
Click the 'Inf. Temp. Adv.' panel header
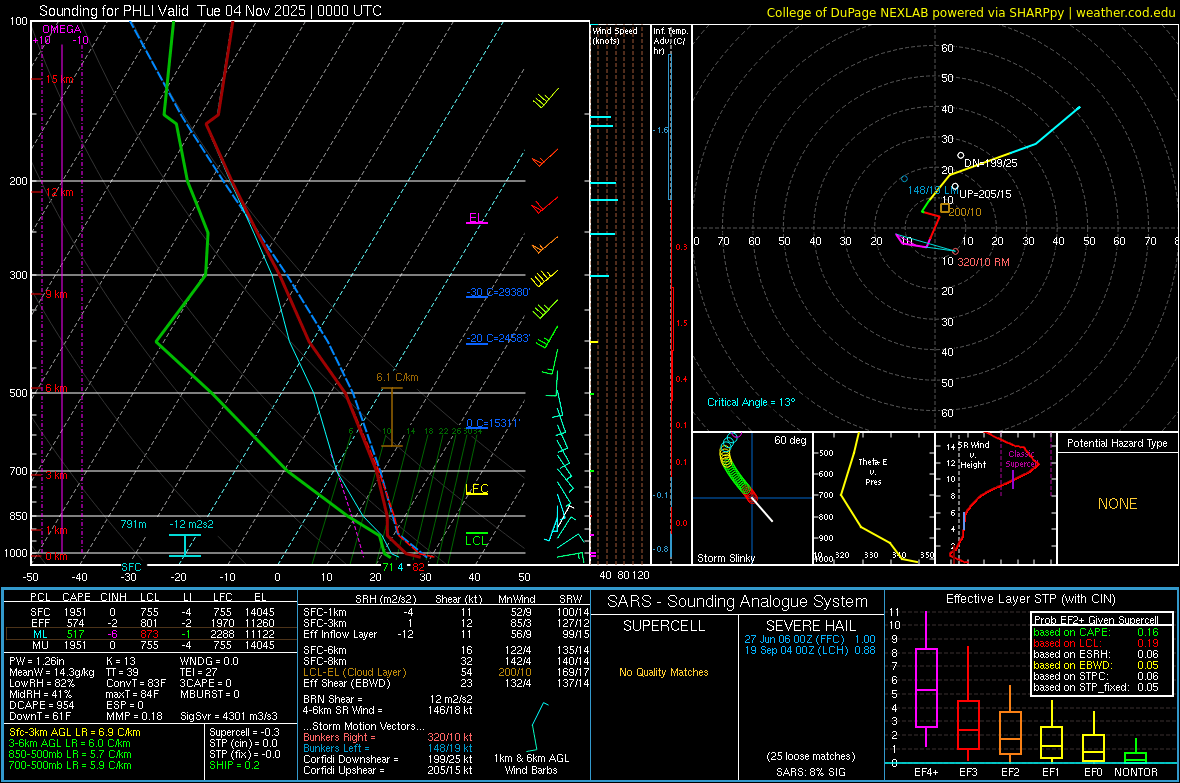click(x=670, y=41)
